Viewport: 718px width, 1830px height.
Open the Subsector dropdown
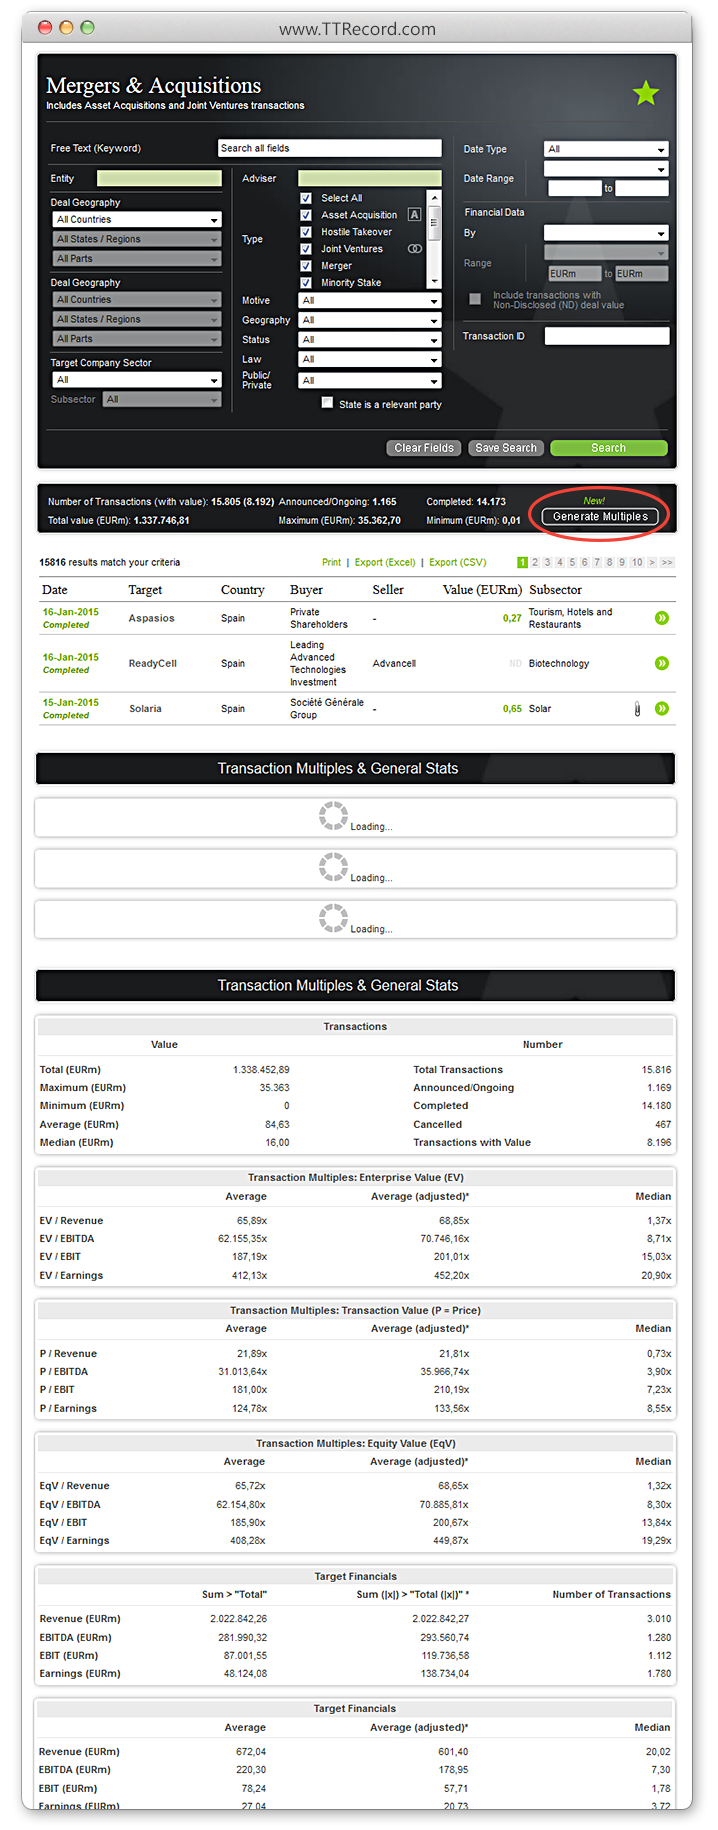click(x=162, y=399)
